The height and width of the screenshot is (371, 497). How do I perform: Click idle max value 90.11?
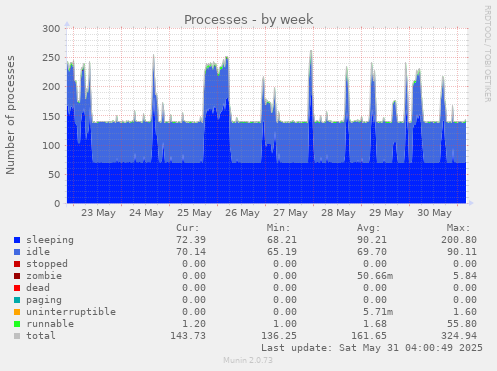pos(462,252)
